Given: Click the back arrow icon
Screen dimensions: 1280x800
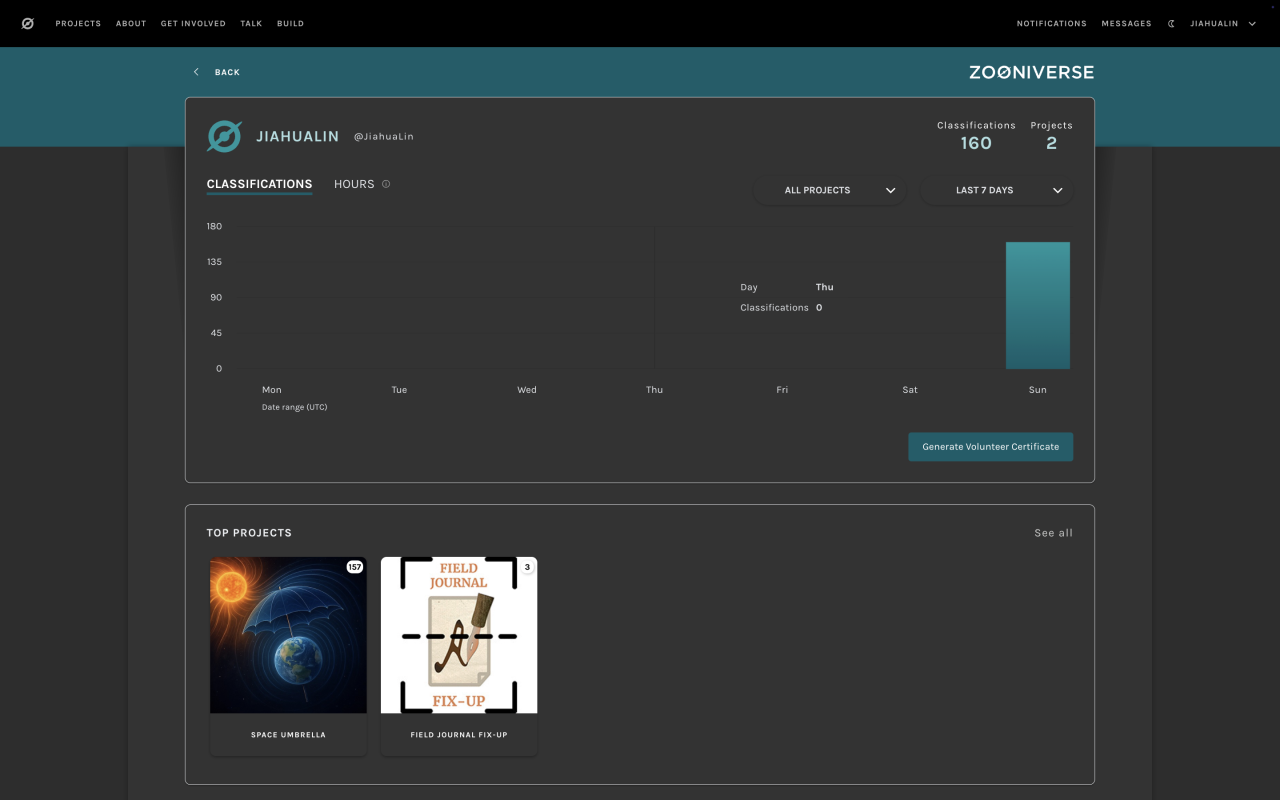Looking at the screenshot, I should pyautogui.click(x=196, y=72).
